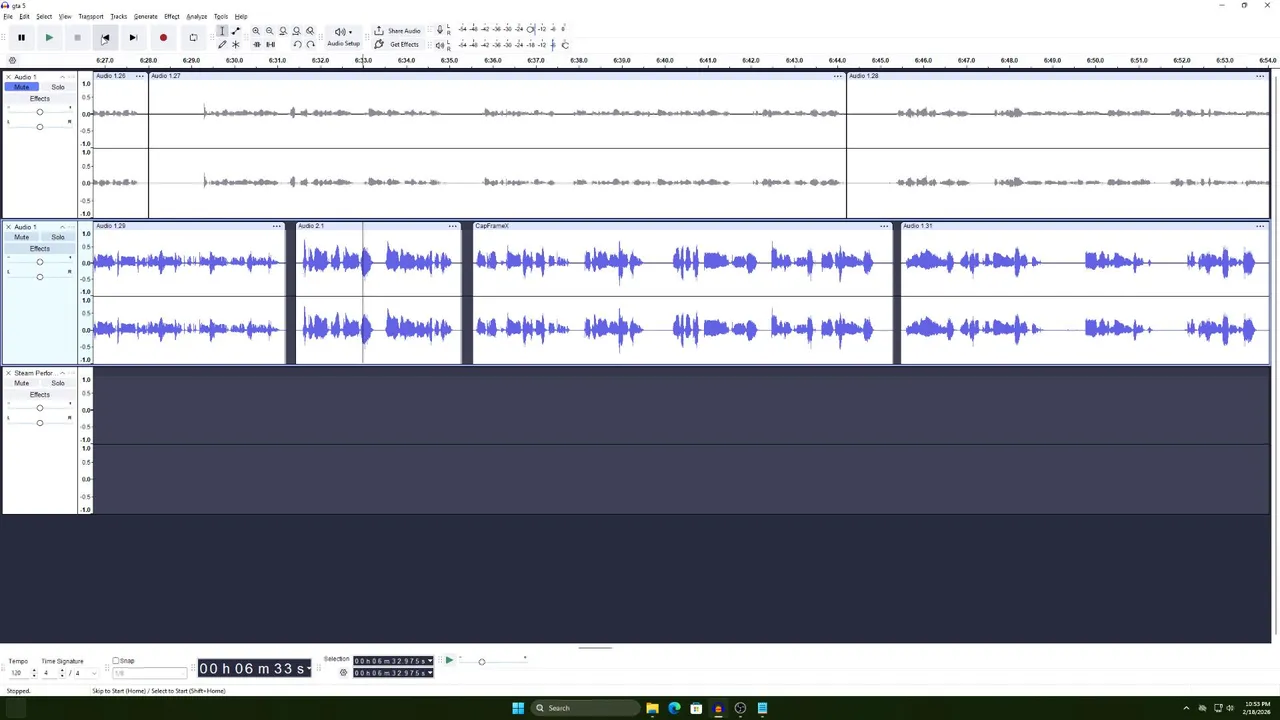Open Audio 1.29 clip options menu

[277, 226]
